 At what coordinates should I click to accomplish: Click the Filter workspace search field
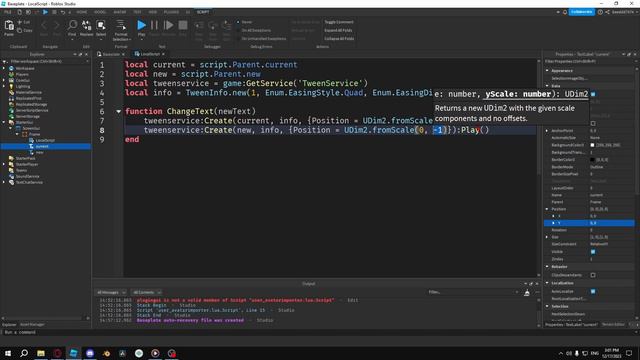(46, 61)
